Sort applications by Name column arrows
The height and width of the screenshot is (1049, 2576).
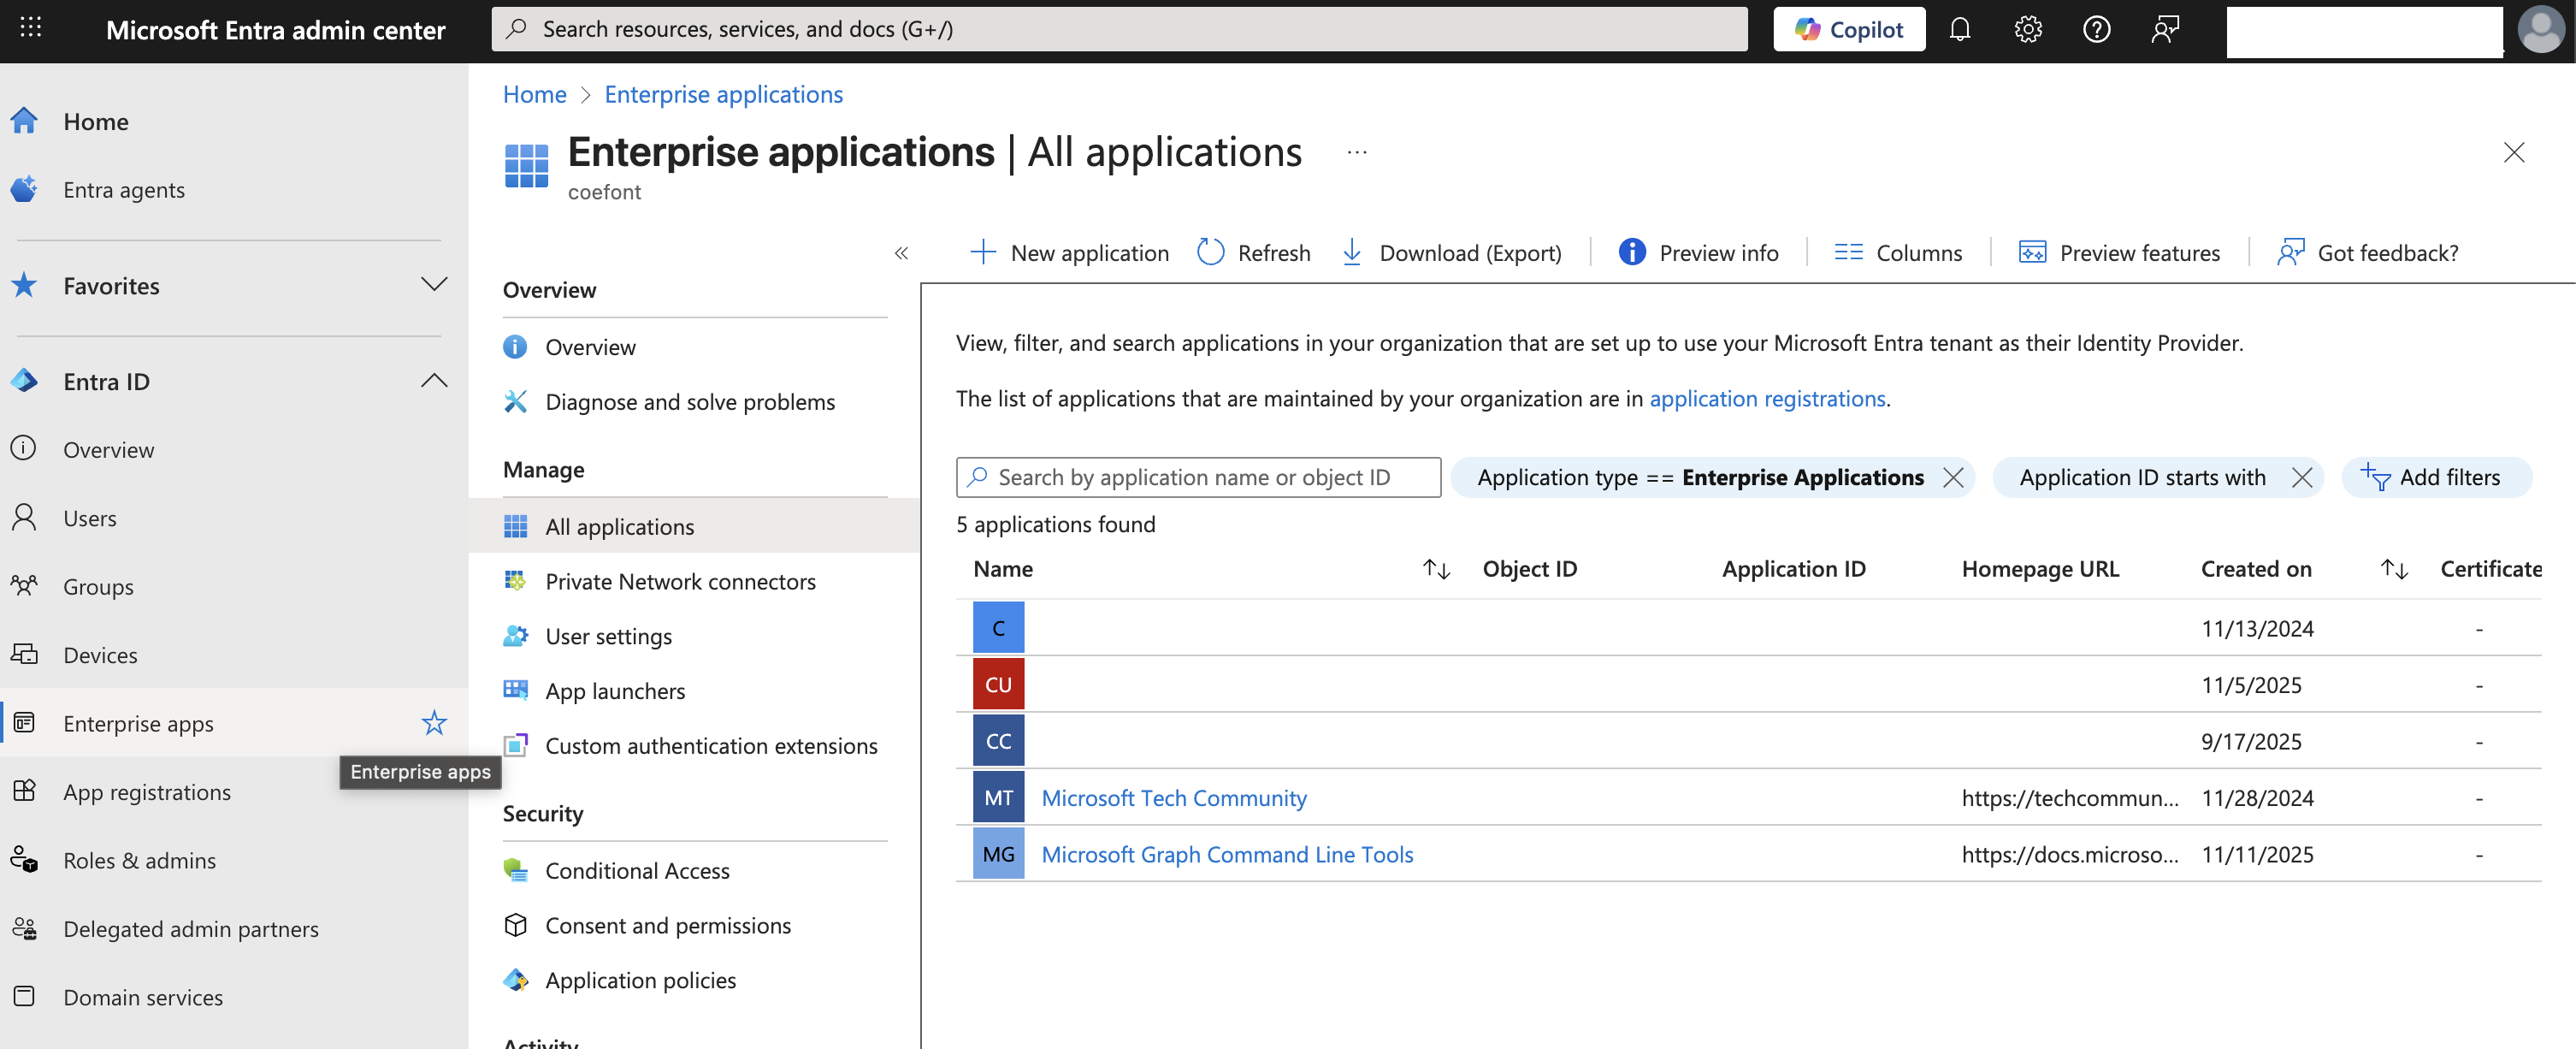pos(1436,569)
